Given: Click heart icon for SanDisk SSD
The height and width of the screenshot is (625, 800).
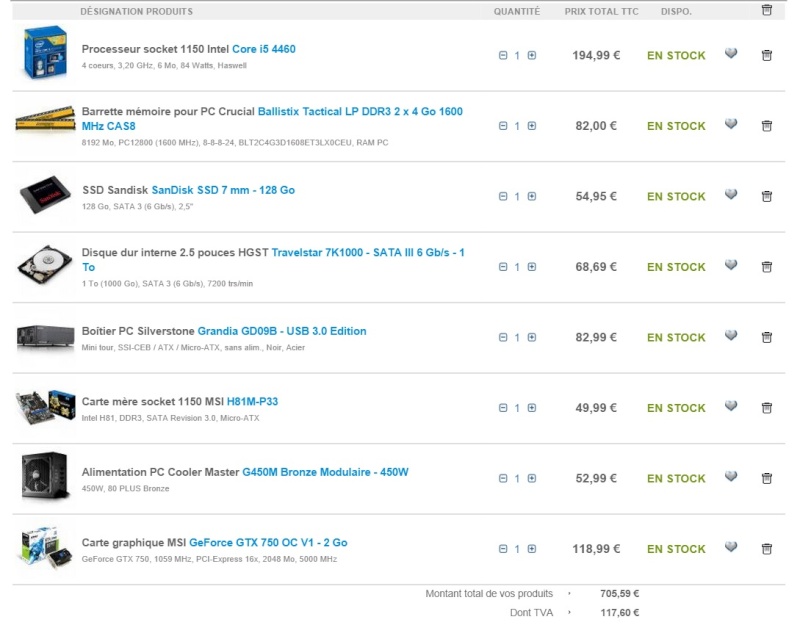Looking at the screenshot, I should (731, 194).
